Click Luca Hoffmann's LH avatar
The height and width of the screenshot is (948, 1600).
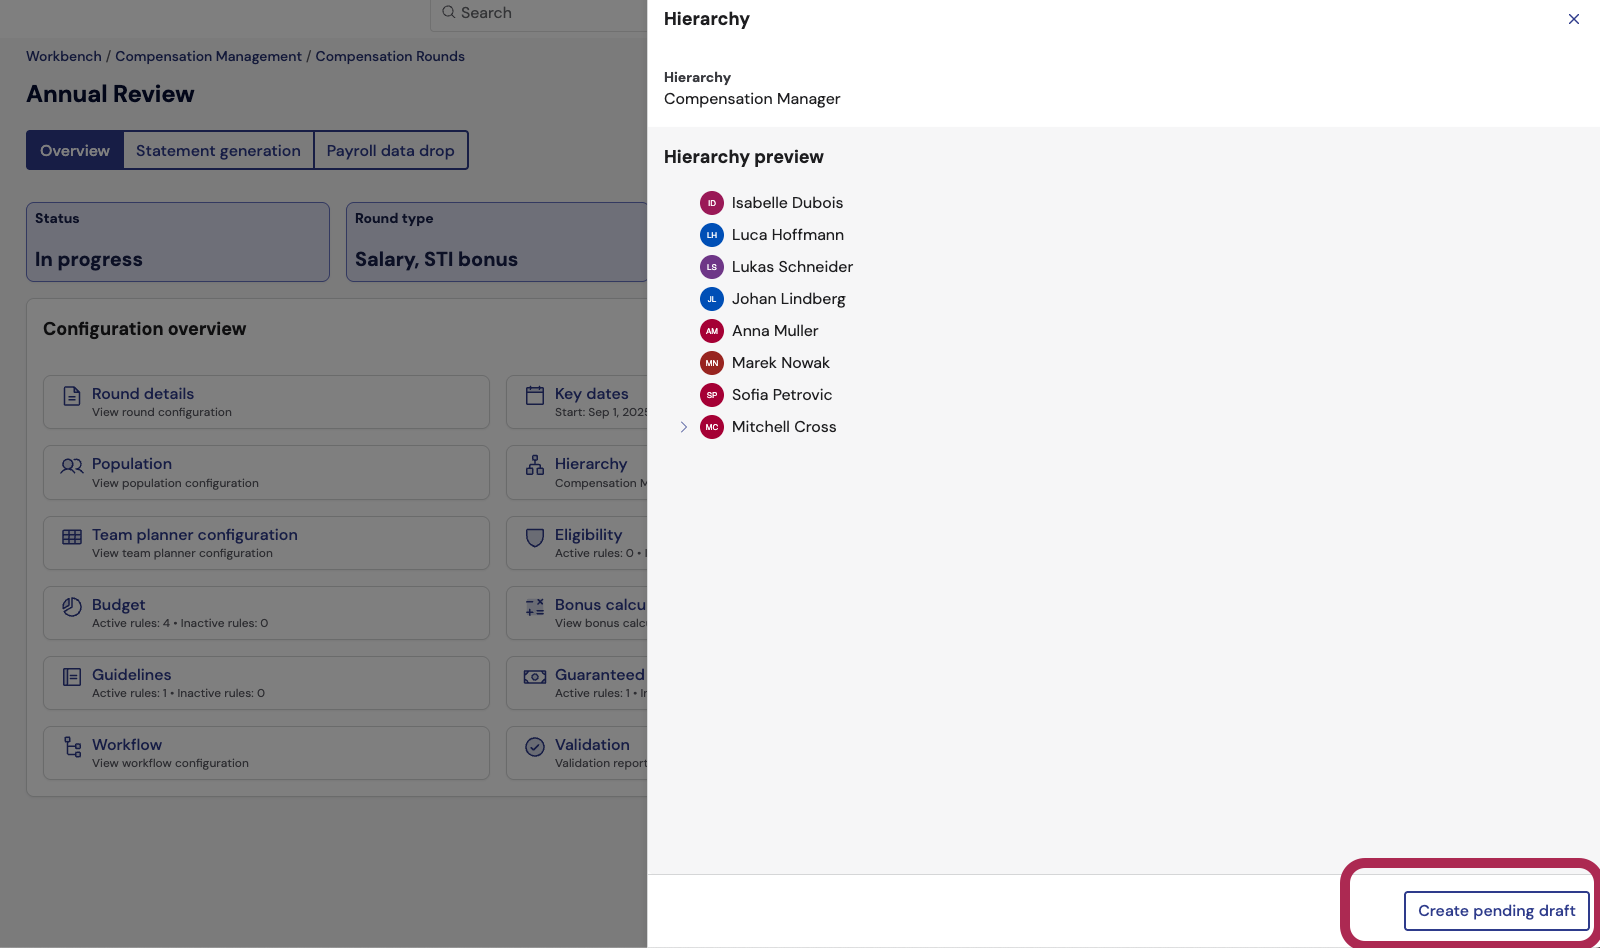[x=712, y=235]
